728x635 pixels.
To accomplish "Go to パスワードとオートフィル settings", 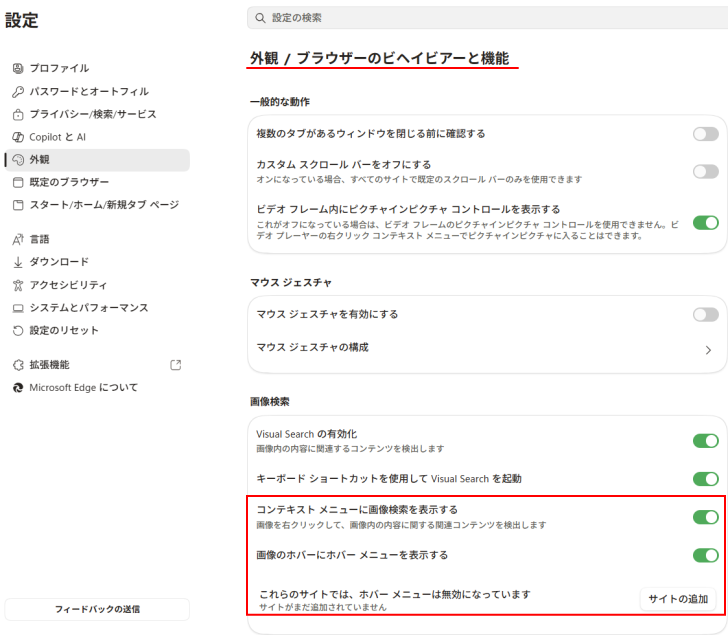I will click(97, 91).
